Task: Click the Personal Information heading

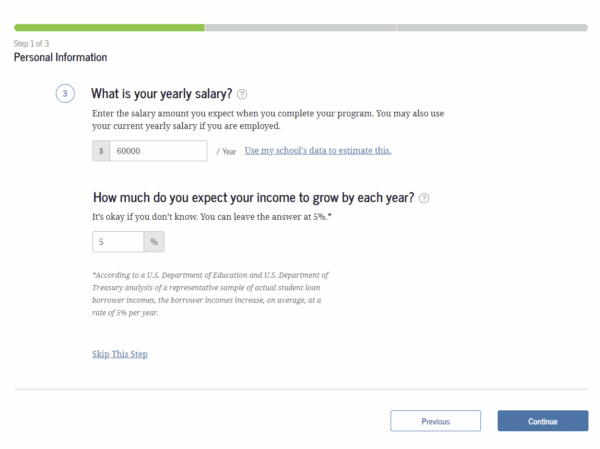Action: [60, 58]
